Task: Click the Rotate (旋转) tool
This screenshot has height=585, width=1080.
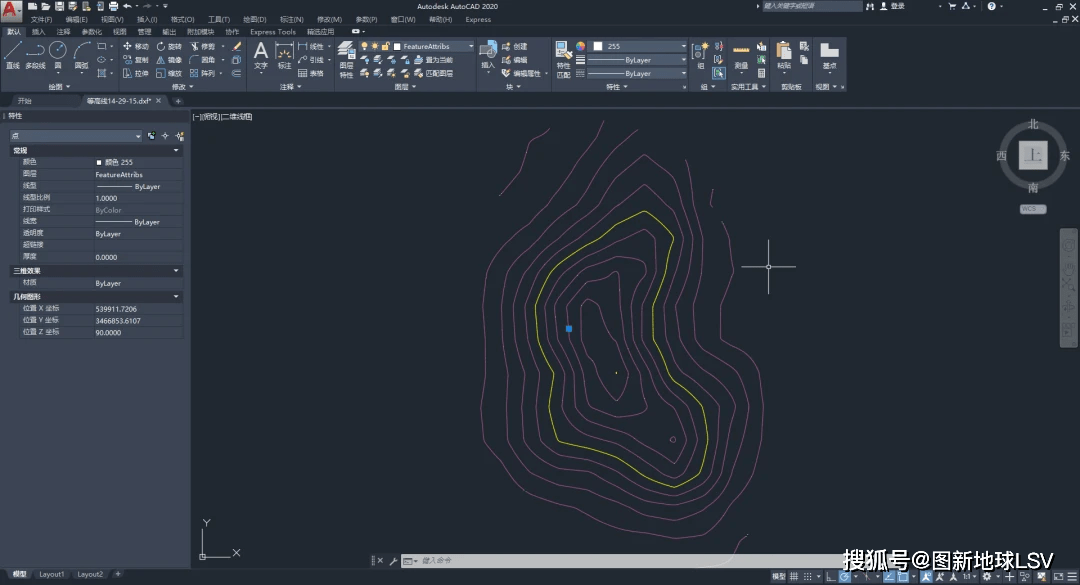Action: [169, 46]
